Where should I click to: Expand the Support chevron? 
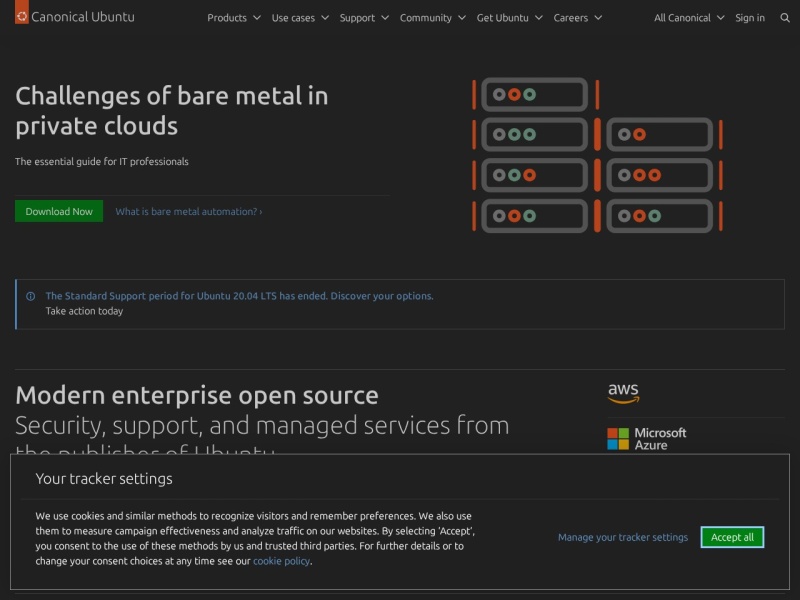tap(385, 18)
